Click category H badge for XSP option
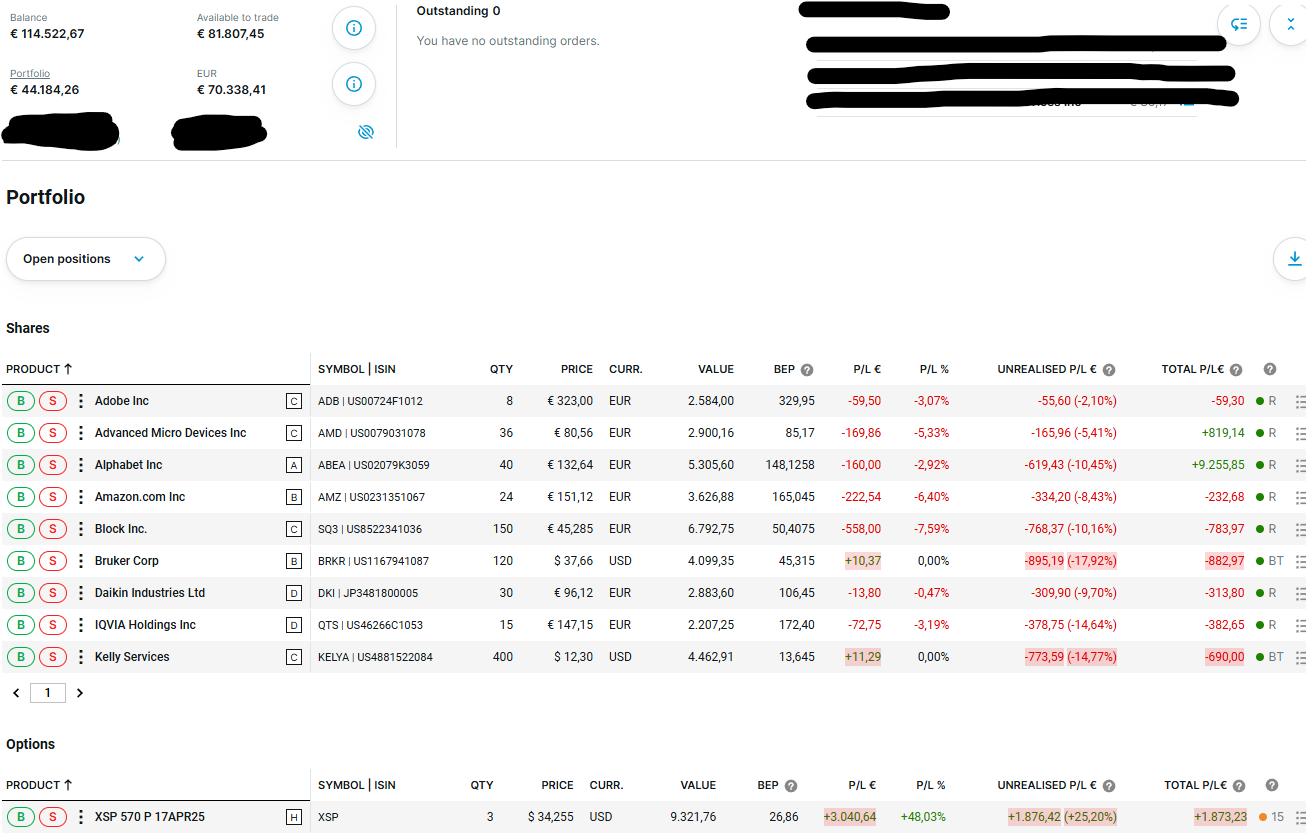 (x=294, y=818)
